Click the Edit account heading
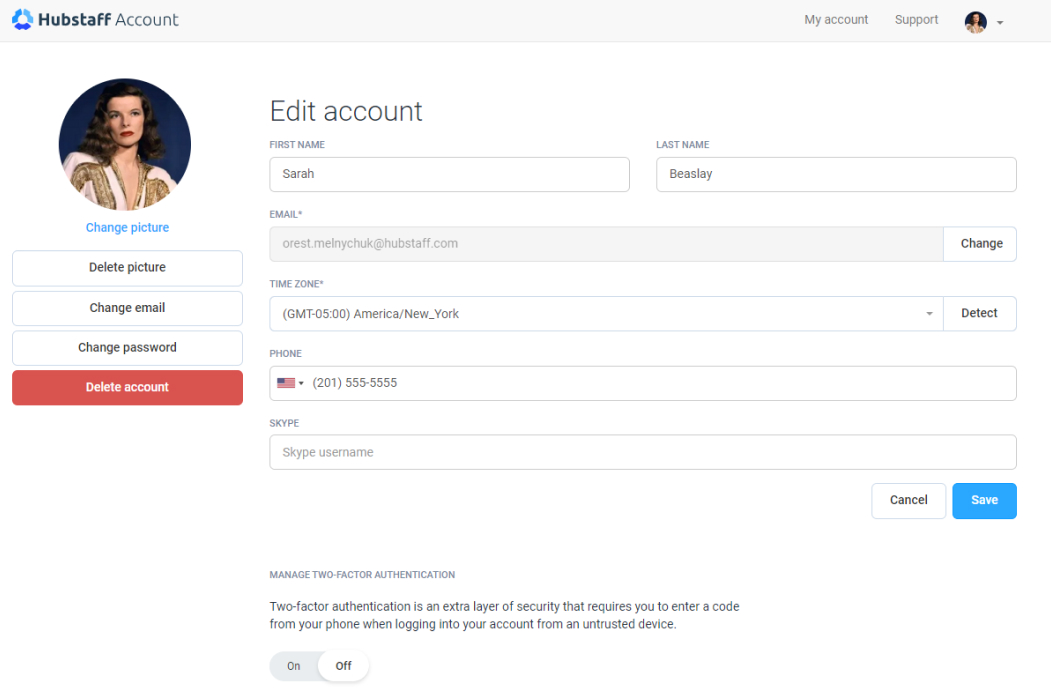1051x691 pixels. click(346, 111)
